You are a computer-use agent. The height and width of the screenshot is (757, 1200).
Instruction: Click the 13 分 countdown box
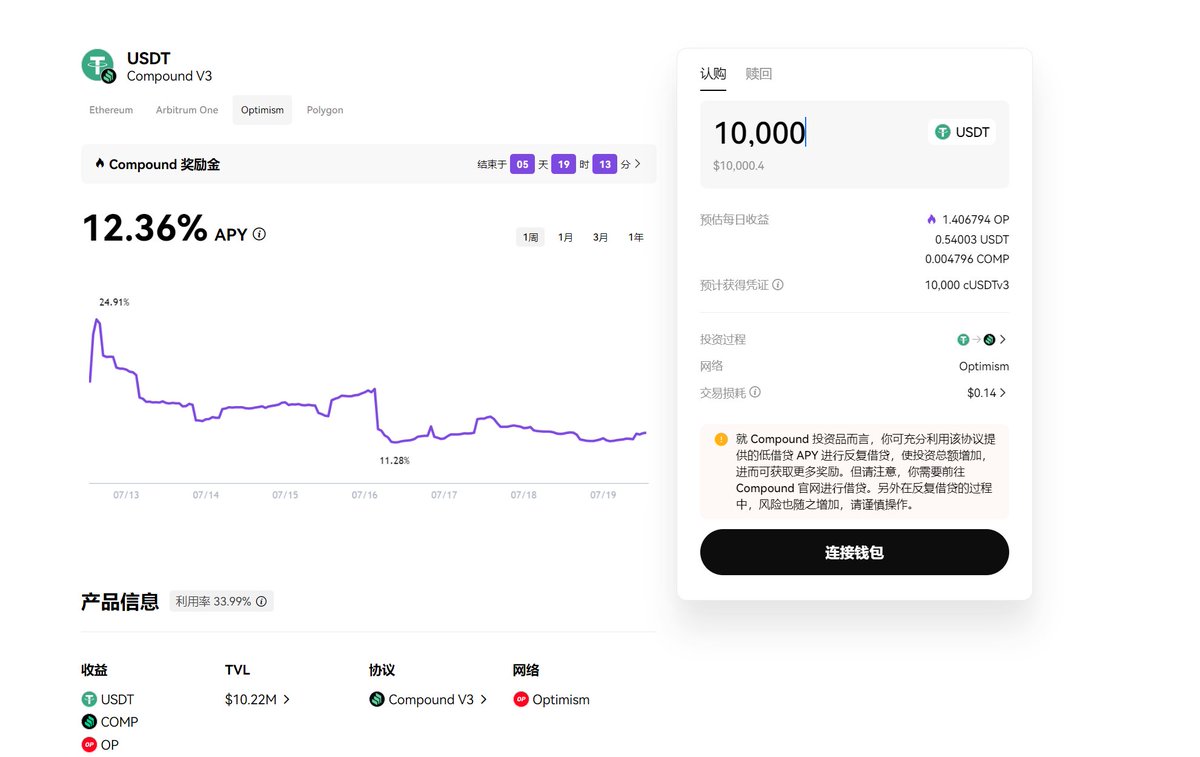604,164
